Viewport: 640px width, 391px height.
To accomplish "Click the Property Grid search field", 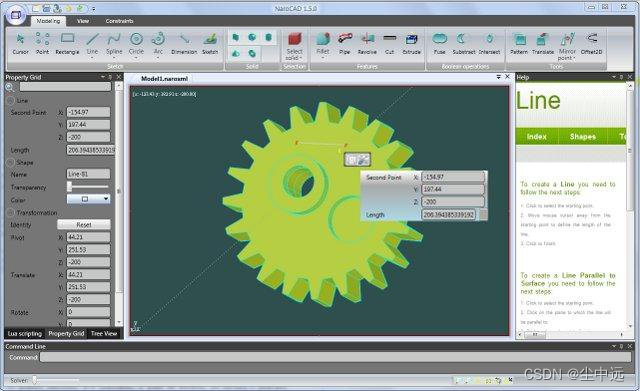I will pyautogui.click(x=65, y=87).
